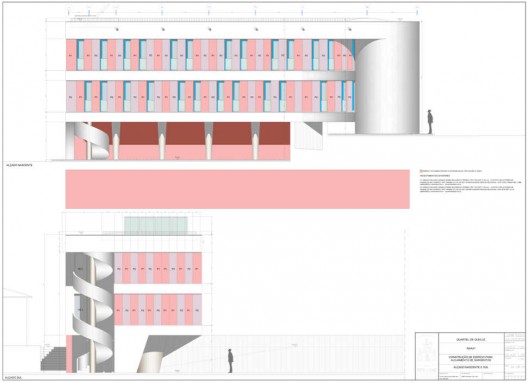Click the ALÇADO SUL label at bottom left
The width and height of the screenshot is (528, 383).
[14, 378]
